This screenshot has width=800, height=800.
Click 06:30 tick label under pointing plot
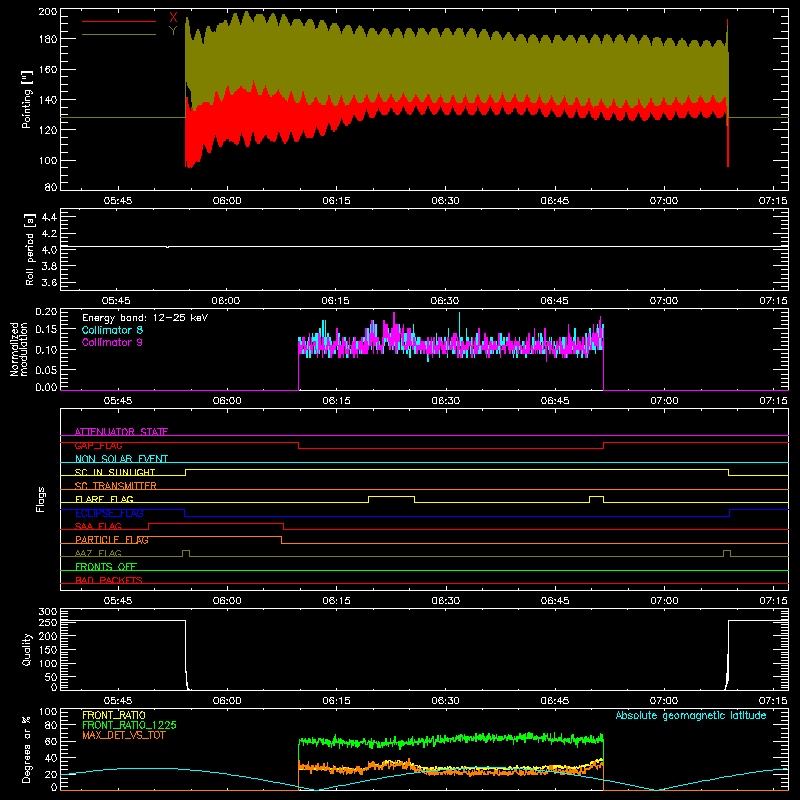445,201
